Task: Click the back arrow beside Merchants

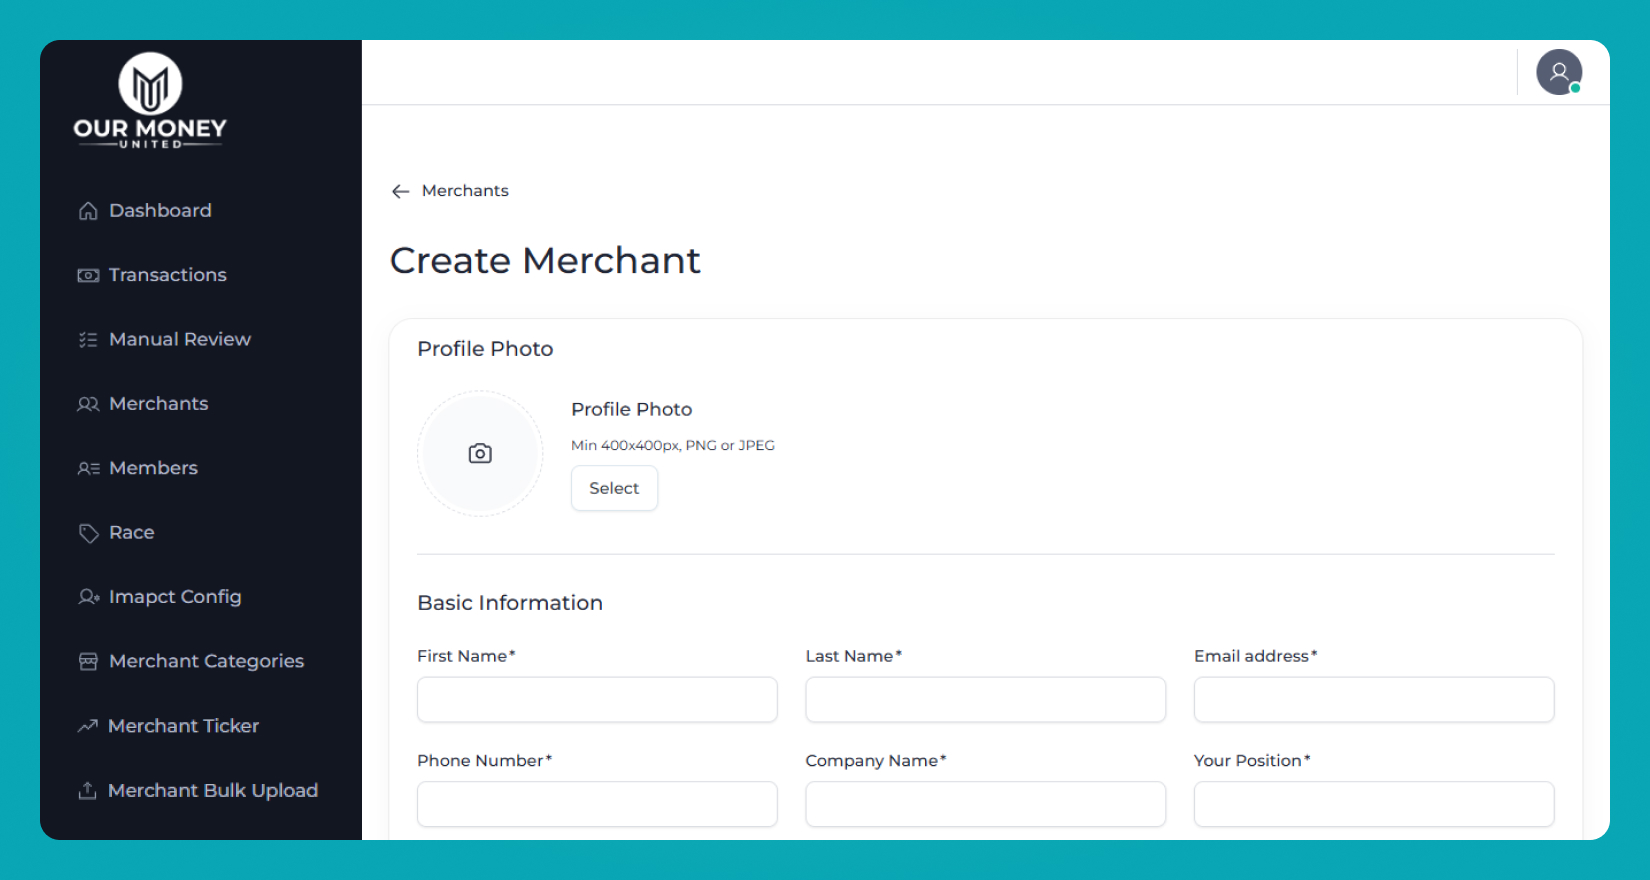Action: tap(401, 191)
